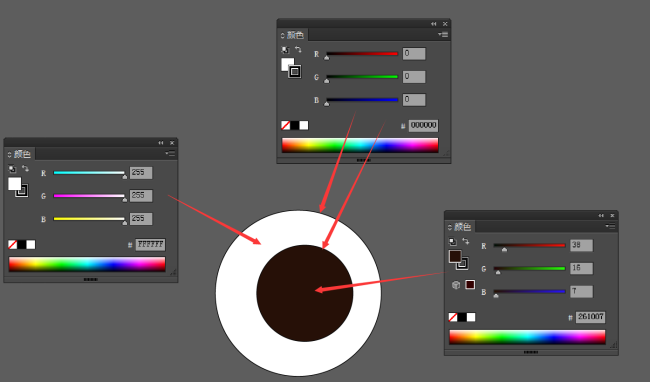This screenshot has width=650, height=382.
Task: Open panel menu of the FFFFFF color panel
Action: point(170,154)
